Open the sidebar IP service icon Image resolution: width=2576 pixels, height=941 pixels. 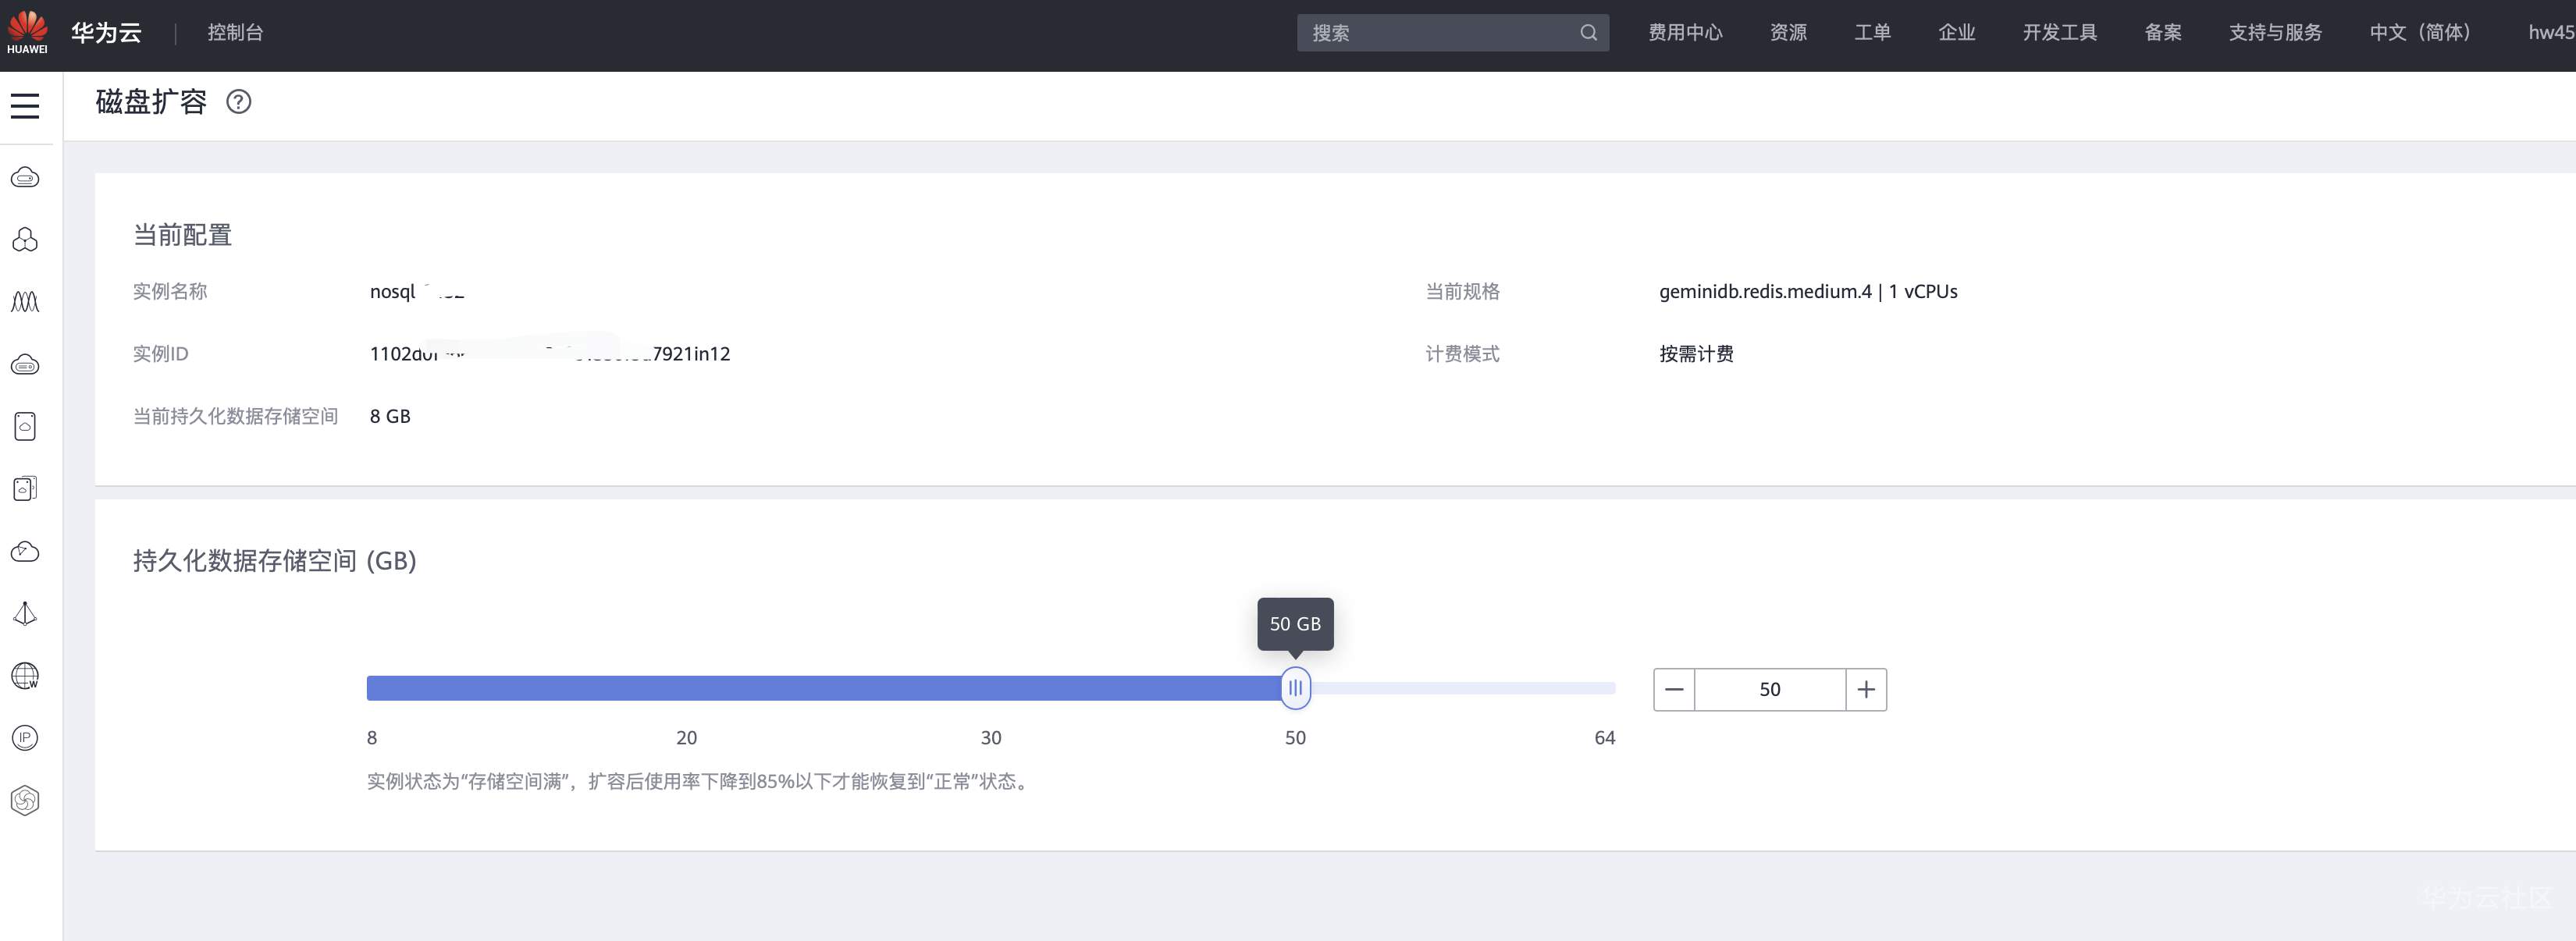(x=25, y=738)
